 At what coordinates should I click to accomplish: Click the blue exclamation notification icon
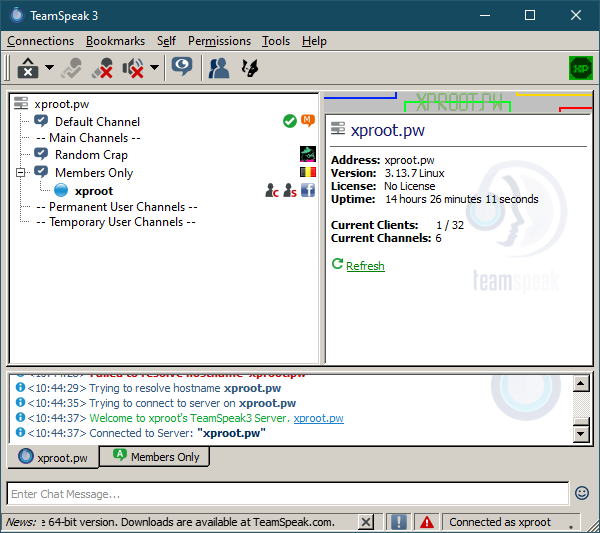[x=398, y=522]
